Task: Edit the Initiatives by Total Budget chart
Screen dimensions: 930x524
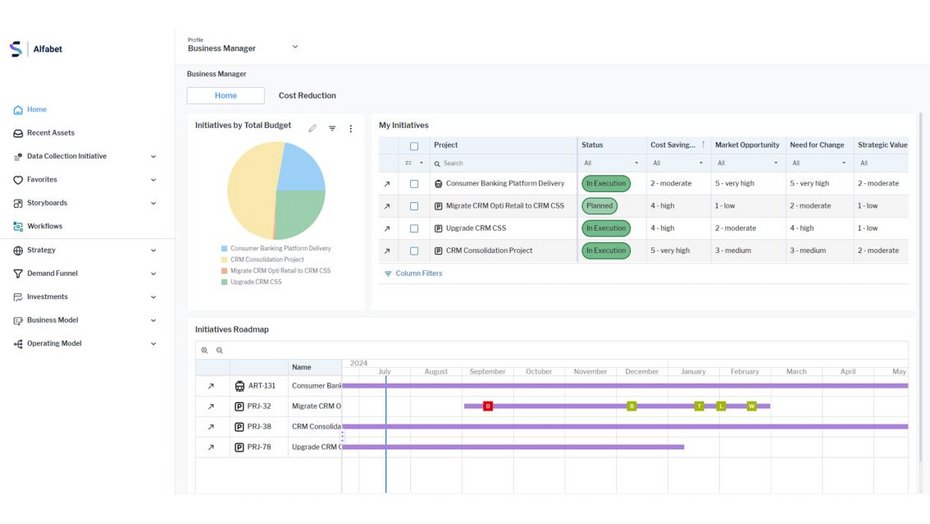Action: (312, 128)
